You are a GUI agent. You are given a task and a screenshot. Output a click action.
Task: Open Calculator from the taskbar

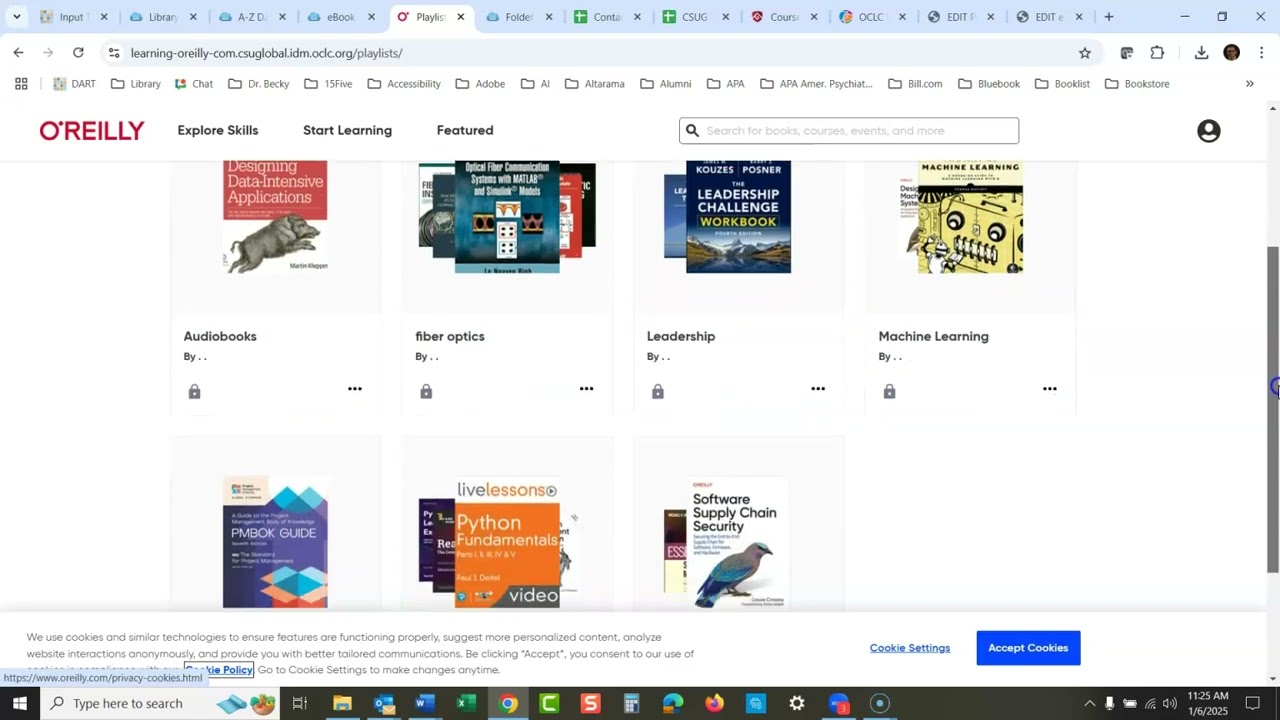pyautogui.click(x=631, y=704)
